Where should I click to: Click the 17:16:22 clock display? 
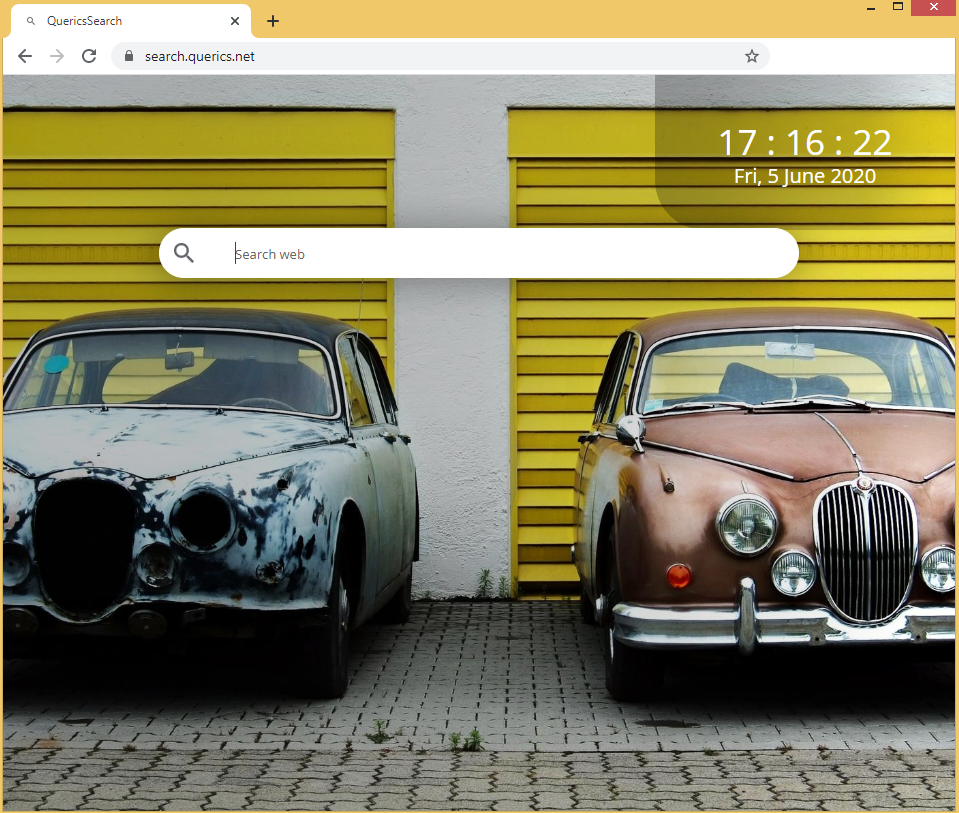[x=804, y=143]
